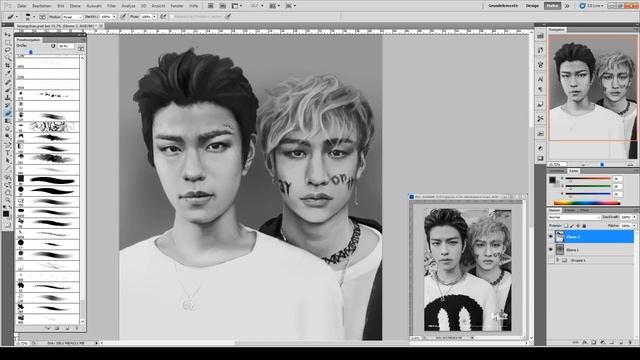Toggle the Brush panel from the options bar

(x=42, y=17)
